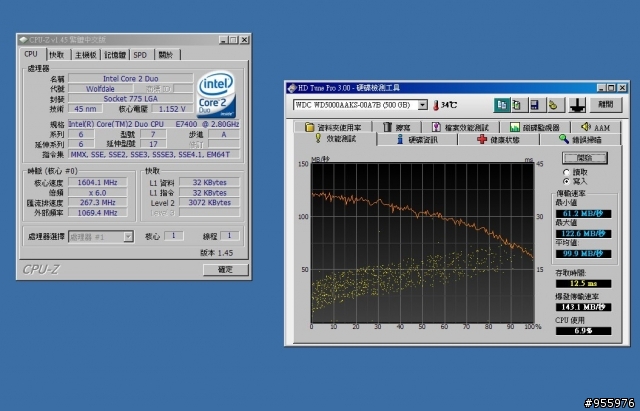
Task: Click the Level 2 cache value '3072 KBytes'
Action: point(209,202)
